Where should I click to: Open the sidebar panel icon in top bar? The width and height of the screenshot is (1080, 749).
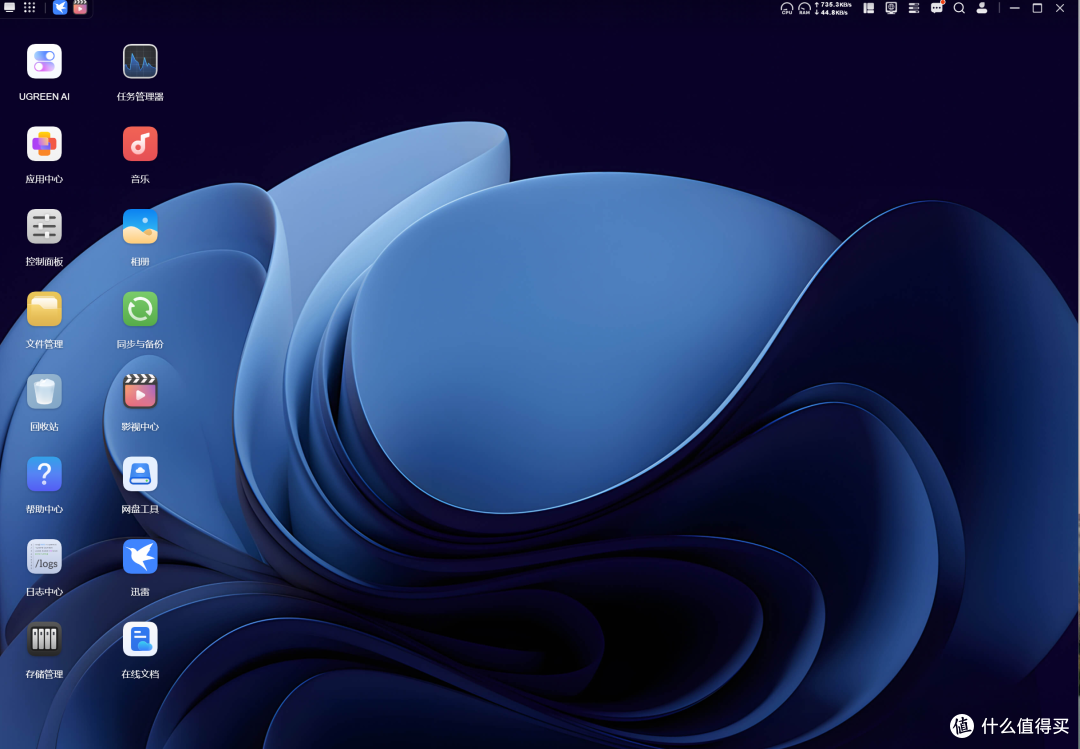(869, 8)
